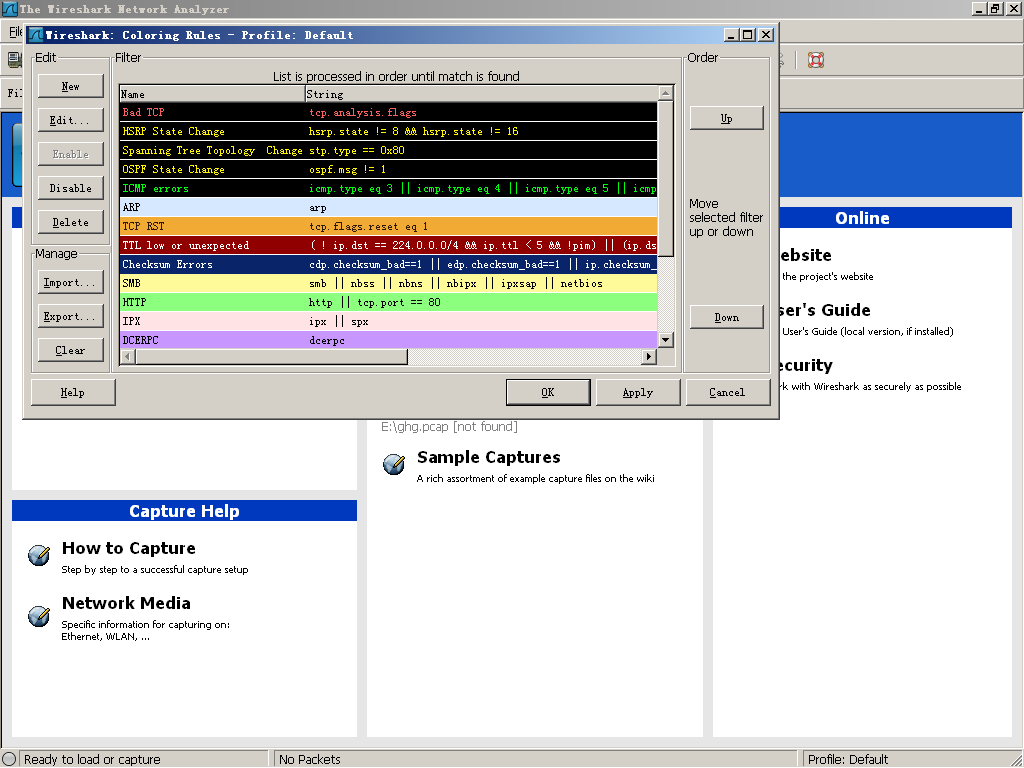Disable the selected coloring rule
This screenshot has height=768, width=1024.
point(71,188)
